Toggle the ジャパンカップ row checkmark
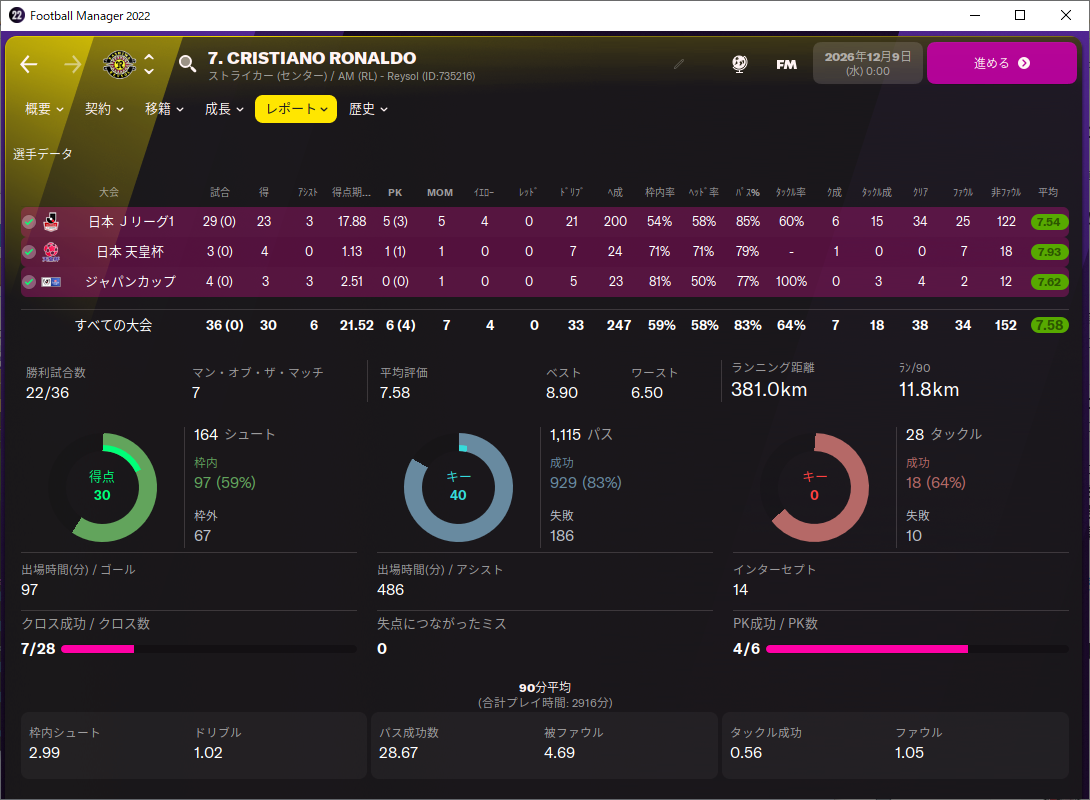This screenshot has height=800, width=1090. click(29, 281)
